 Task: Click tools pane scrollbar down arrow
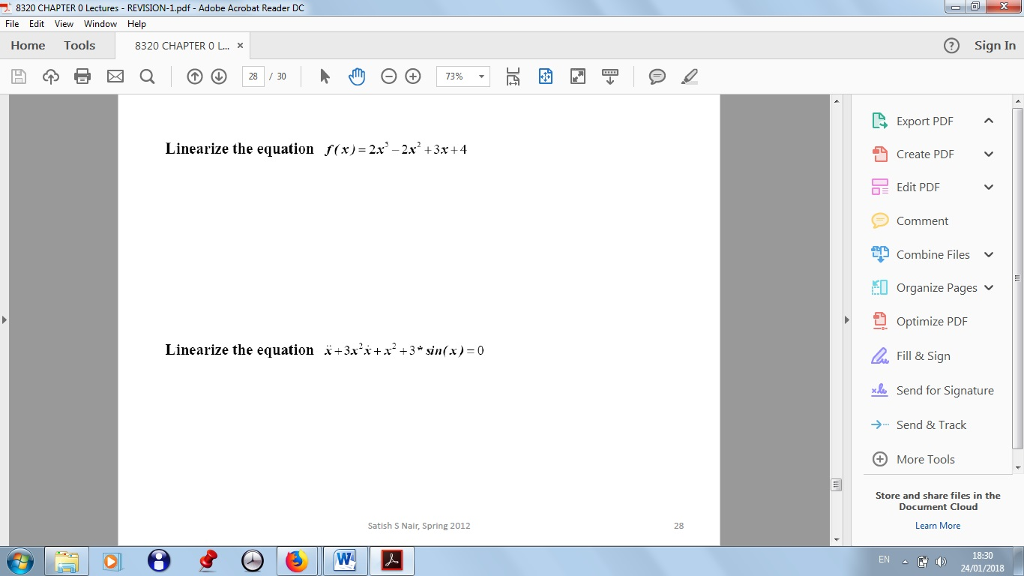click(1017, 468)
